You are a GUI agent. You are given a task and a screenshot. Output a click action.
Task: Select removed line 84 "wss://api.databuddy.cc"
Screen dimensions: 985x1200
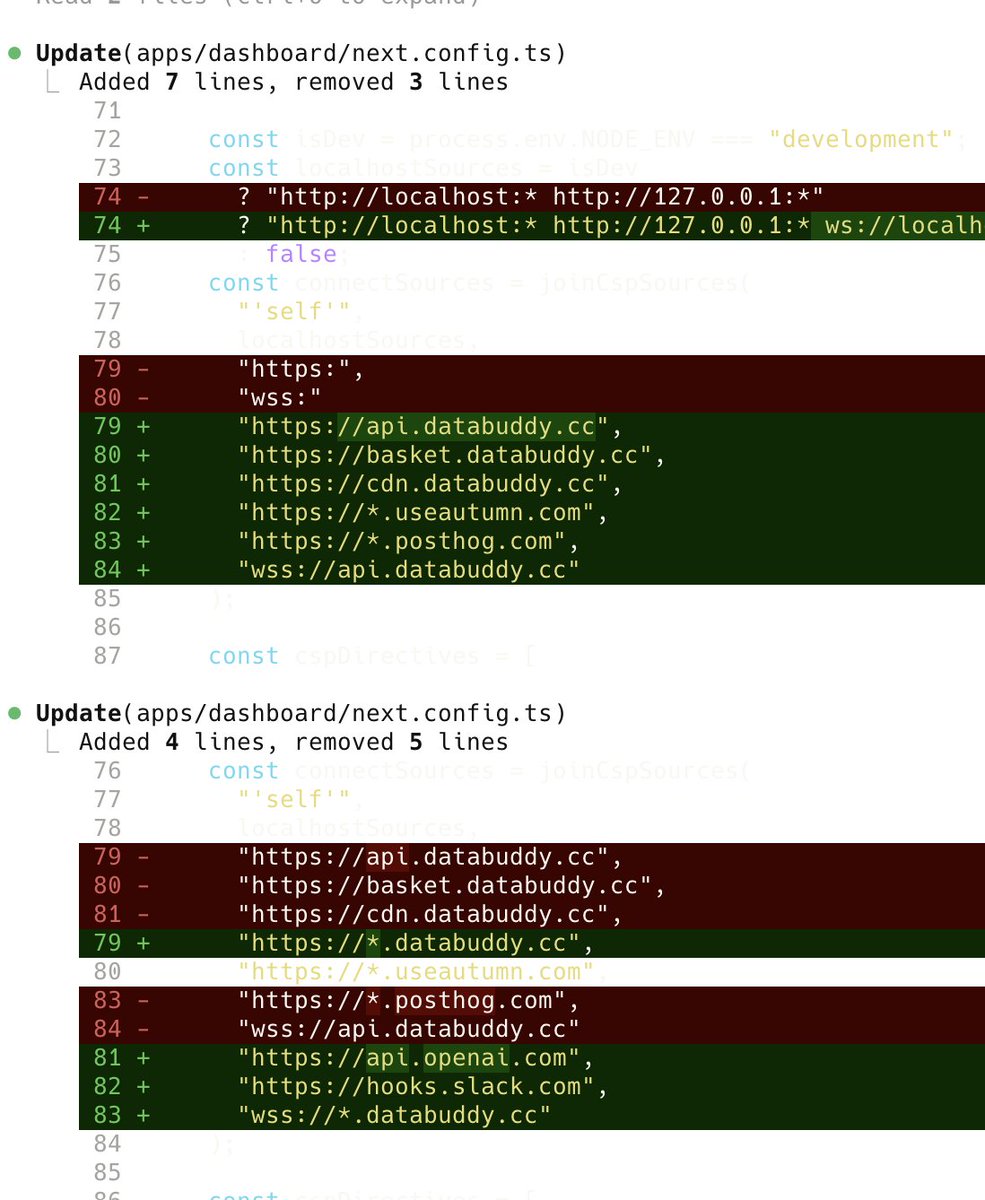tap(532, 1030)
